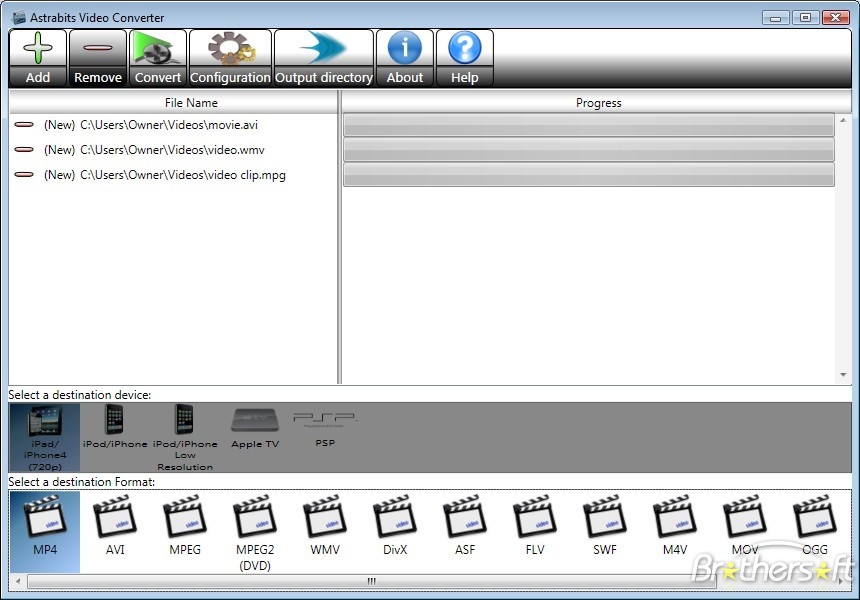This screenshot has width=860, height=600.
Task: Choose WMV destination format
Action: (325, 525)
